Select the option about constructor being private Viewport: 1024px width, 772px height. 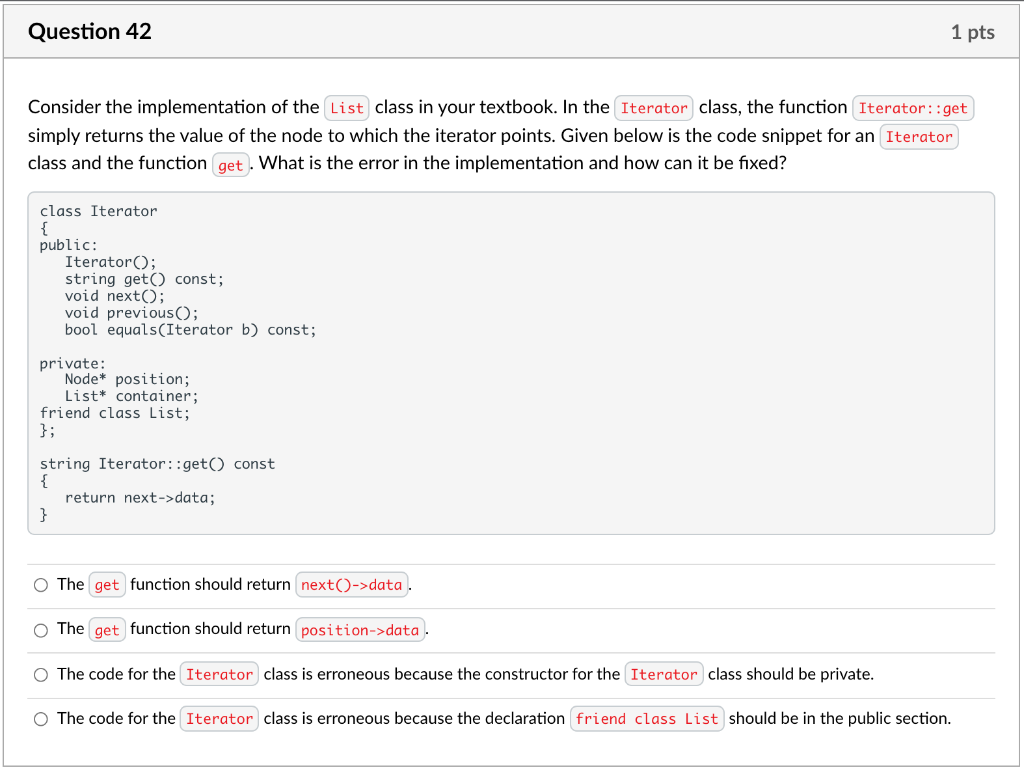tap(41, 674)
